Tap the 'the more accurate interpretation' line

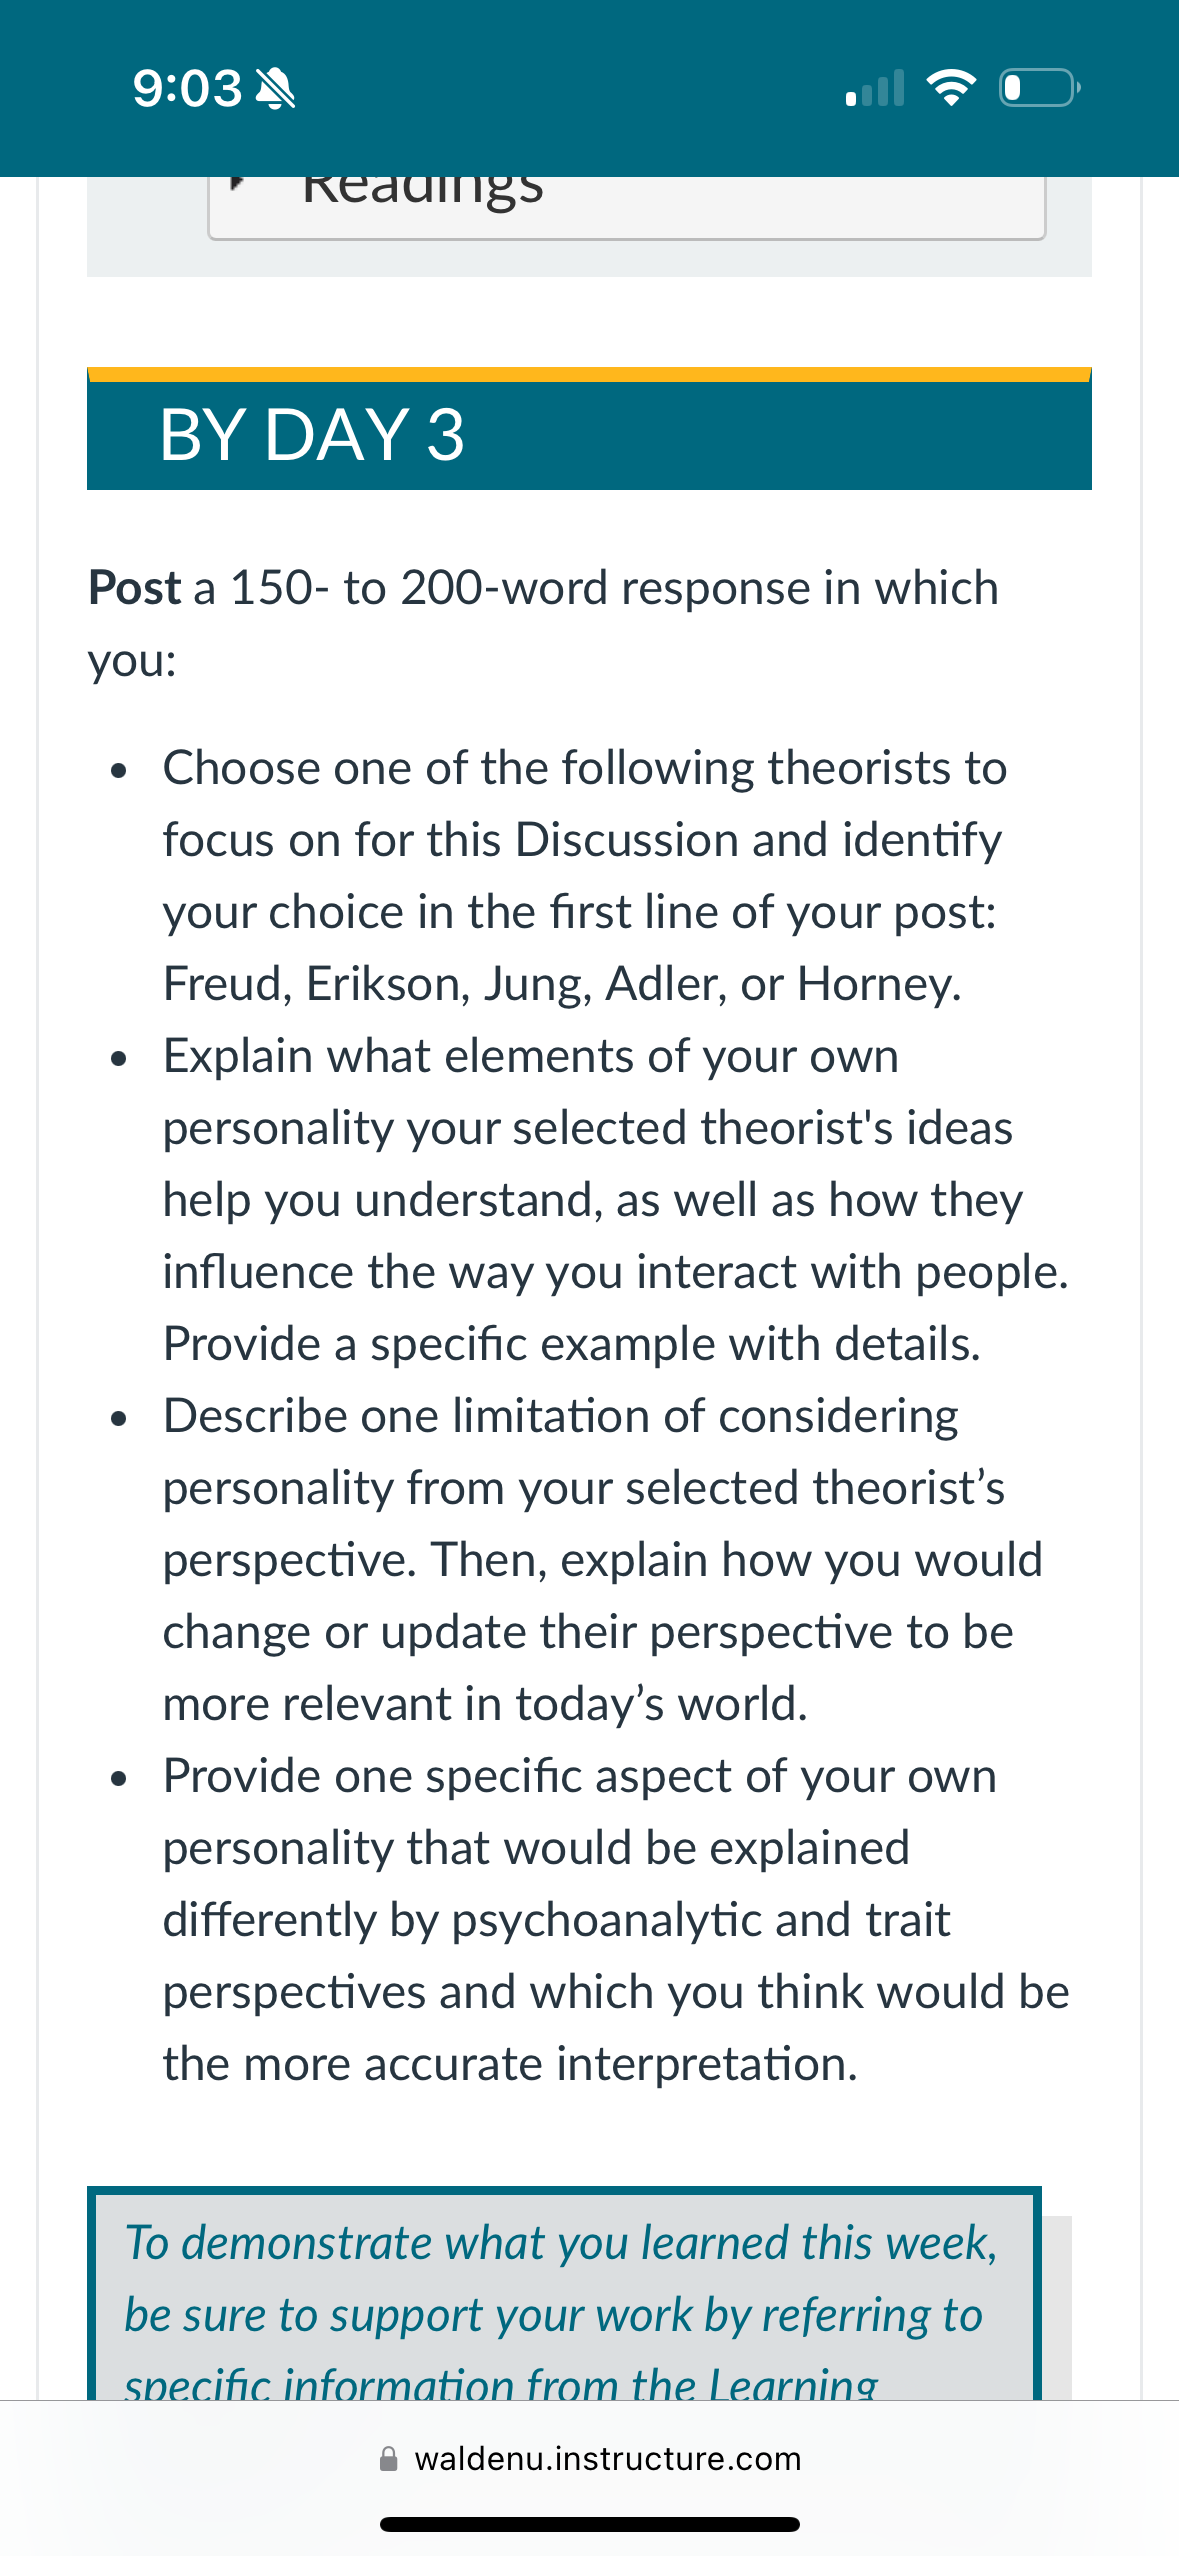point(510,2064)
